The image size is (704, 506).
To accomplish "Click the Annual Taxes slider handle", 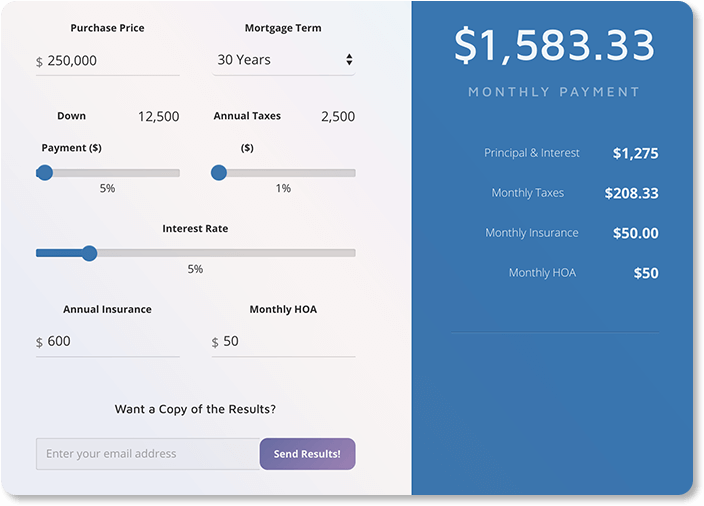I will tap(219, 173).
